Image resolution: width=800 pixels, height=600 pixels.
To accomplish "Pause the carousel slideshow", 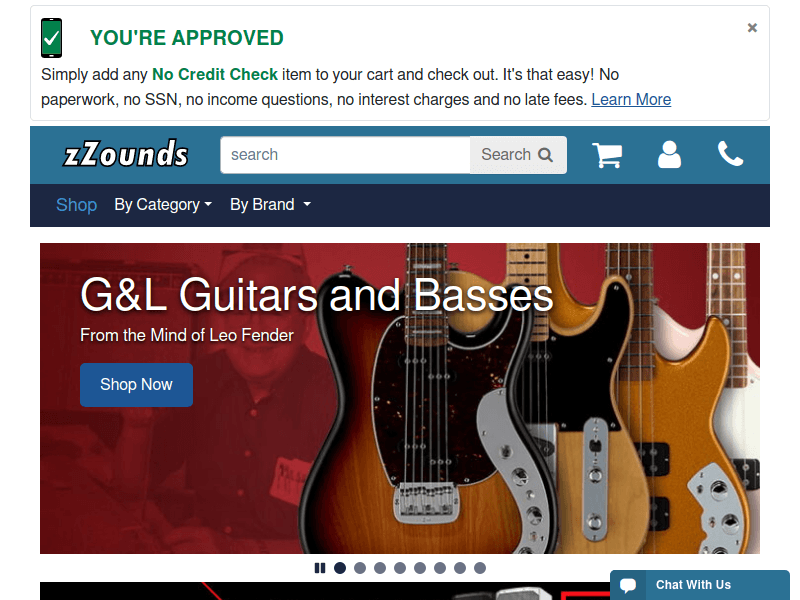I will click(x=320, y=568).
